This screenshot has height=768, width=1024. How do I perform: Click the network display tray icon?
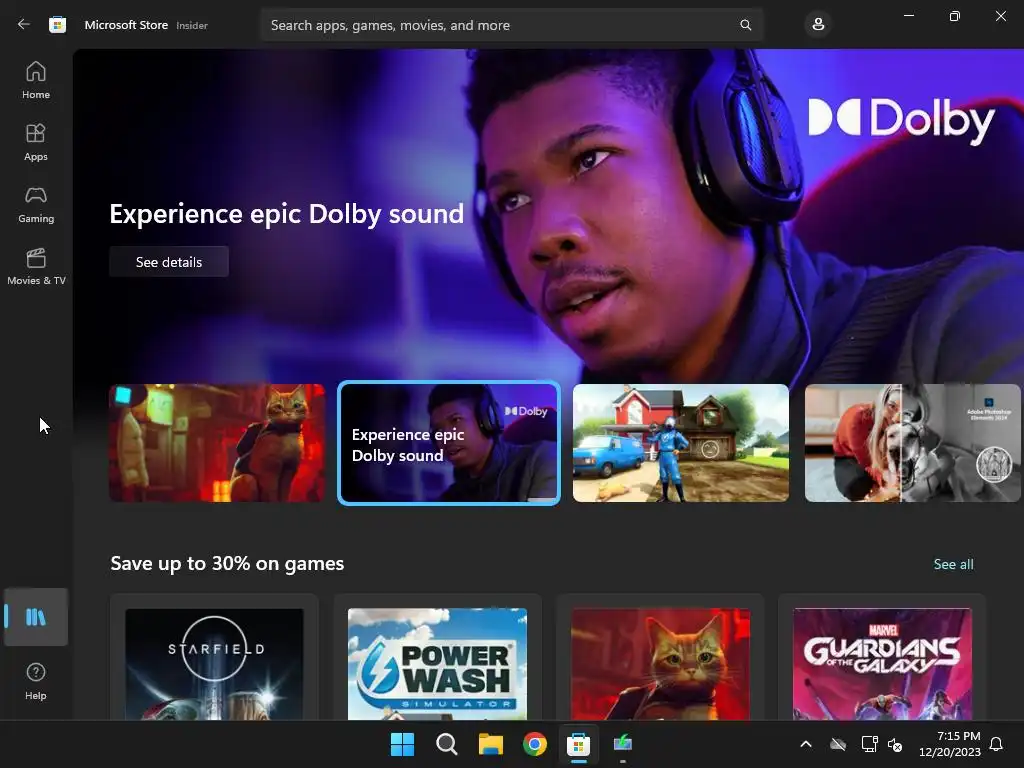tap(869, 744)
